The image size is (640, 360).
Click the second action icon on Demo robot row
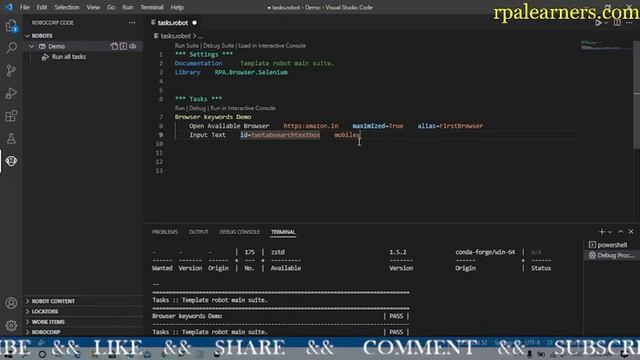123,46
